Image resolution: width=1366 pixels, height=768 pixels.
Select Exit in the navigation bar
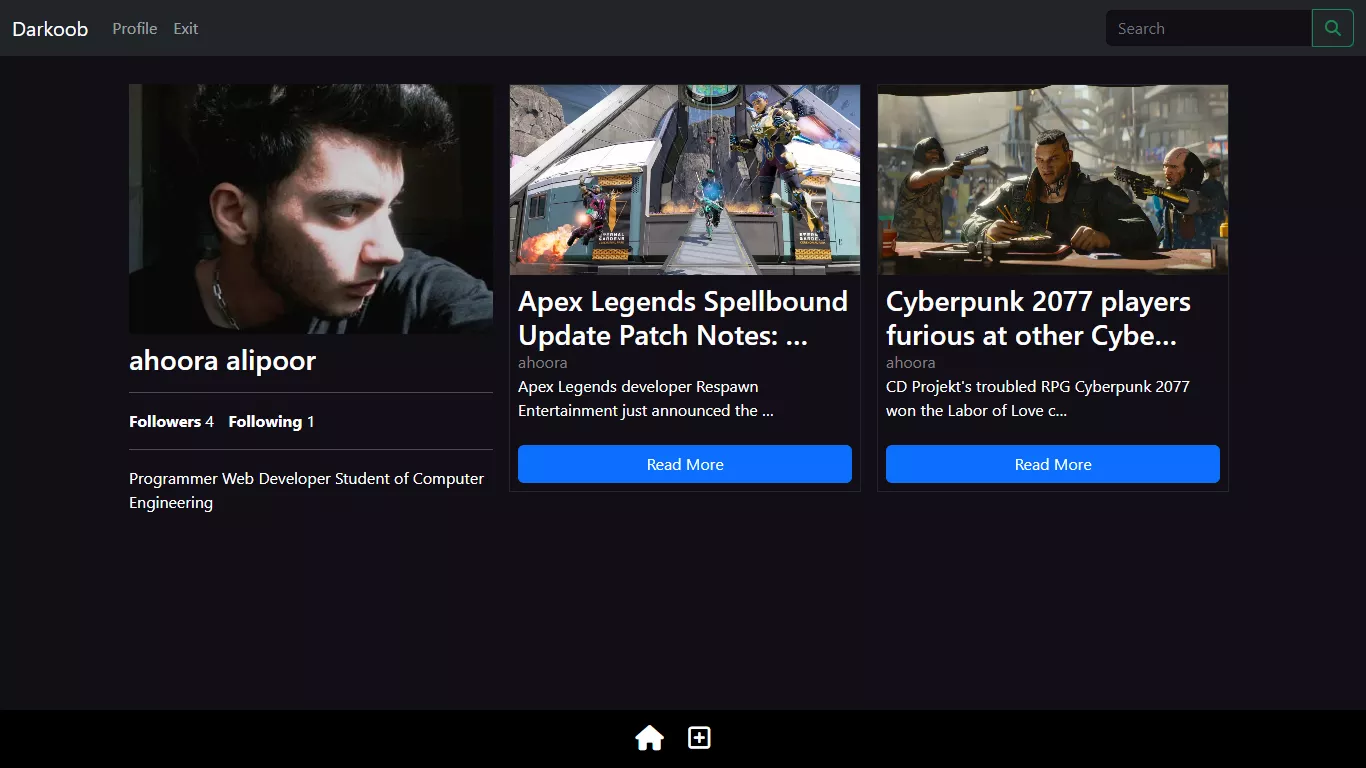click(185, 28)
